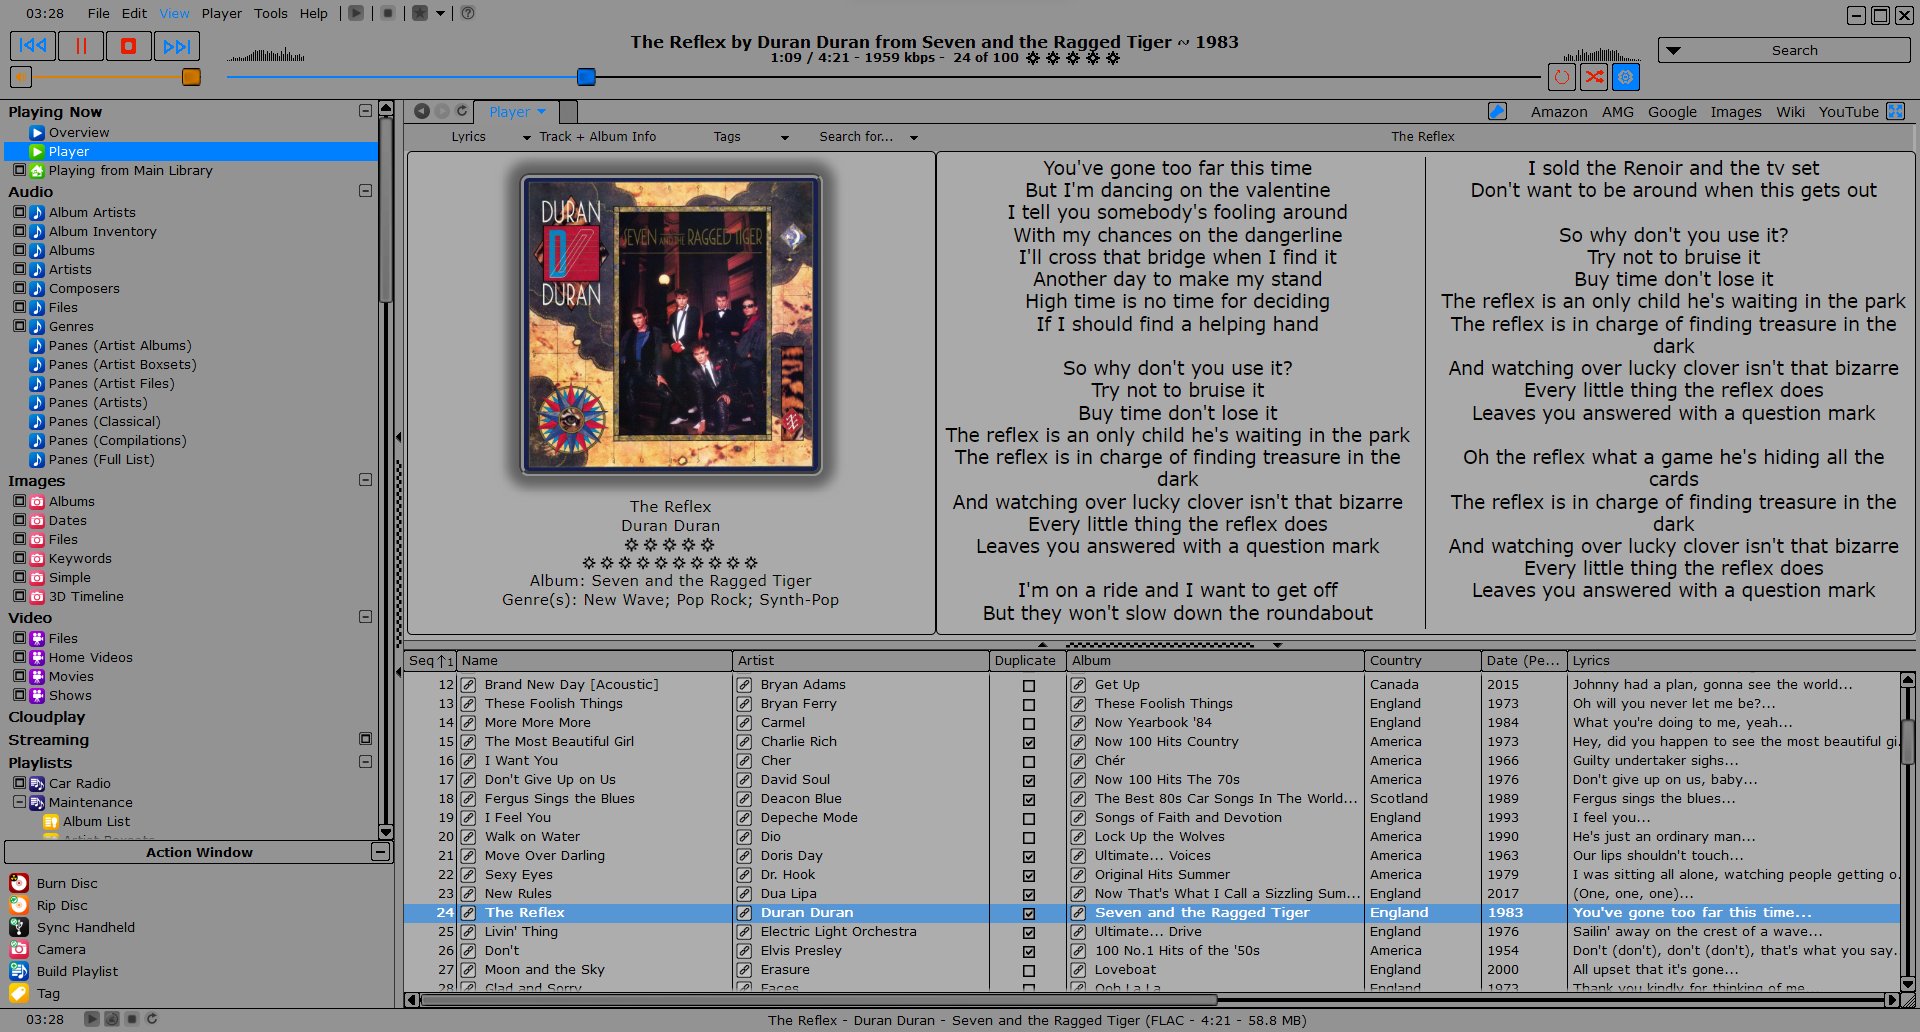Screen dimensions: 1920x1032
Task: Open the View menu
Action: pyautogui.click(x=174, y=13)
